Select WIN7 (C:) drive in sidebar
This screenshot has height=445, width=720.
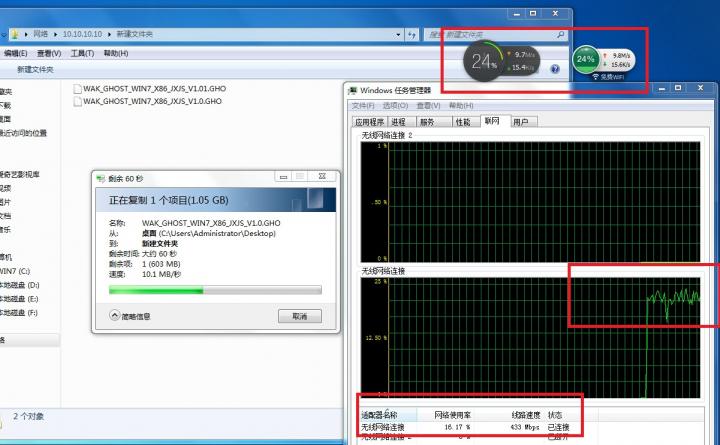[15, 271]
